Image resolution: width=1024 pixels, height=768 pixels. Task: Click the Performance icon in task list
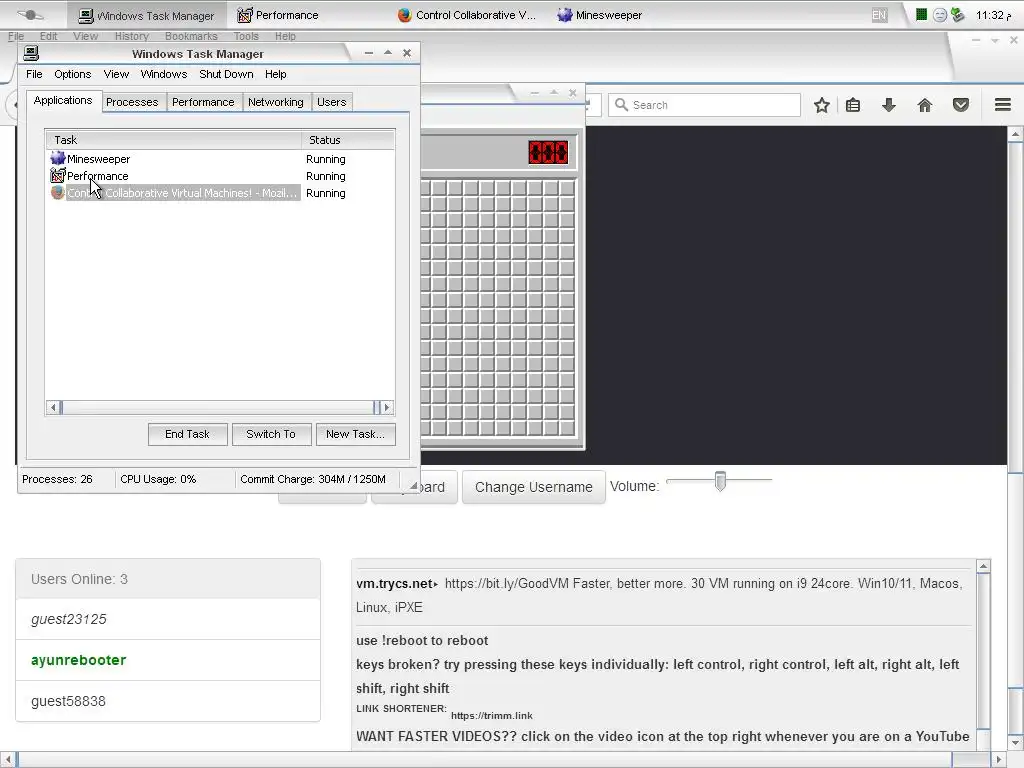(x=58, y=176)
